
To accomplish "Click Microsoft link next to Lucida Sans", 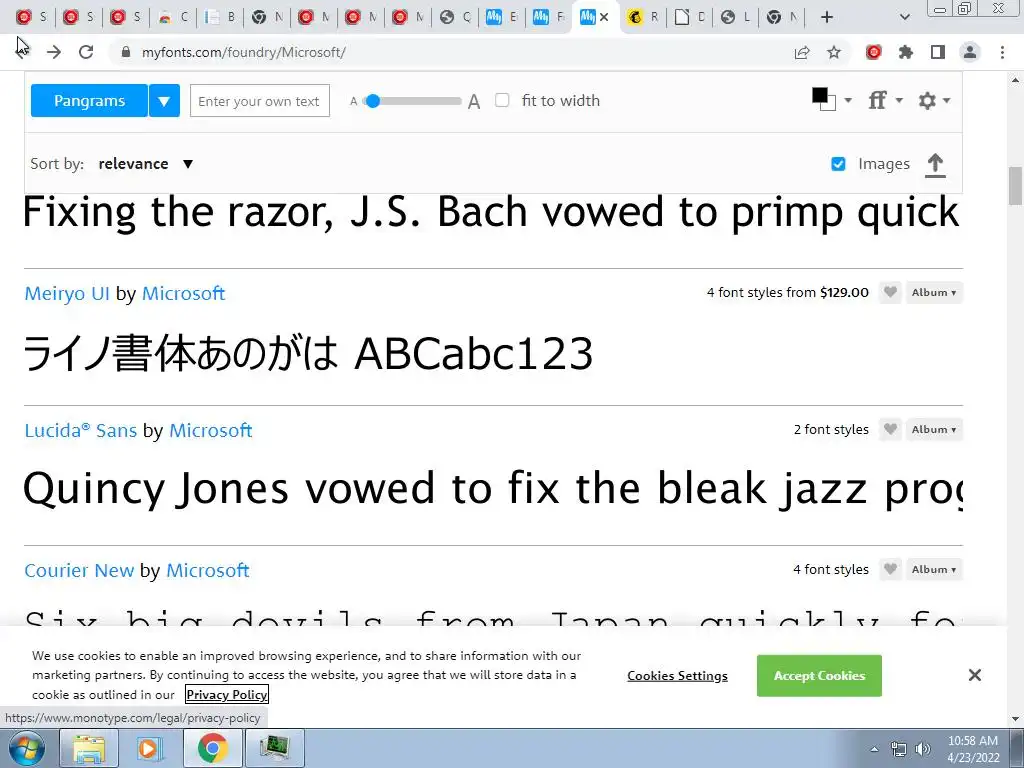I will coord(210,430).
